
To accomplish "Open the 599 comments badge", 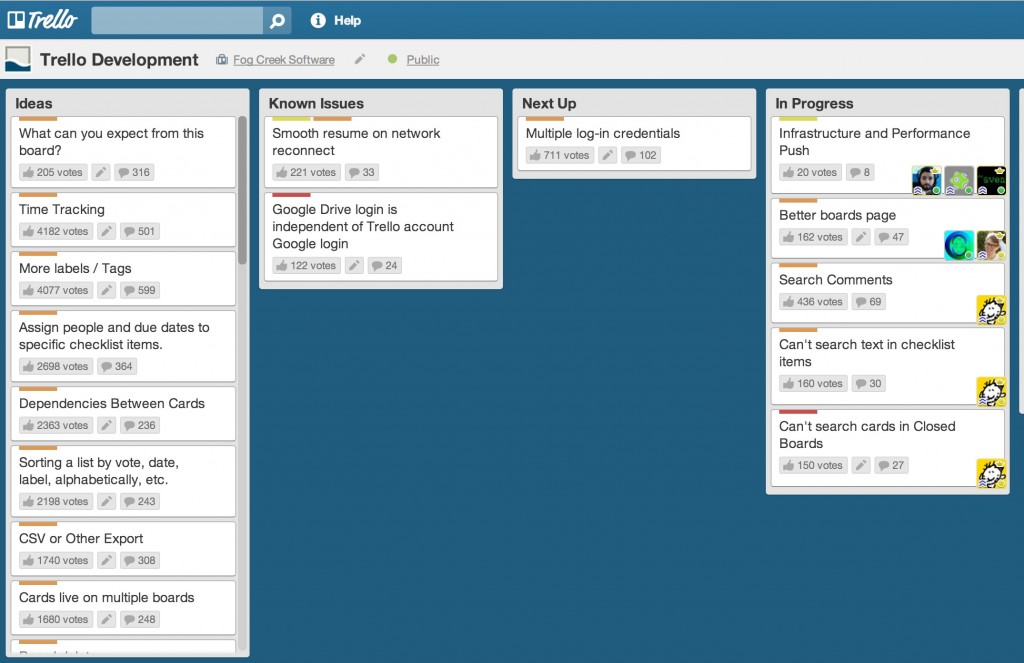I will (x=140, y=290).
